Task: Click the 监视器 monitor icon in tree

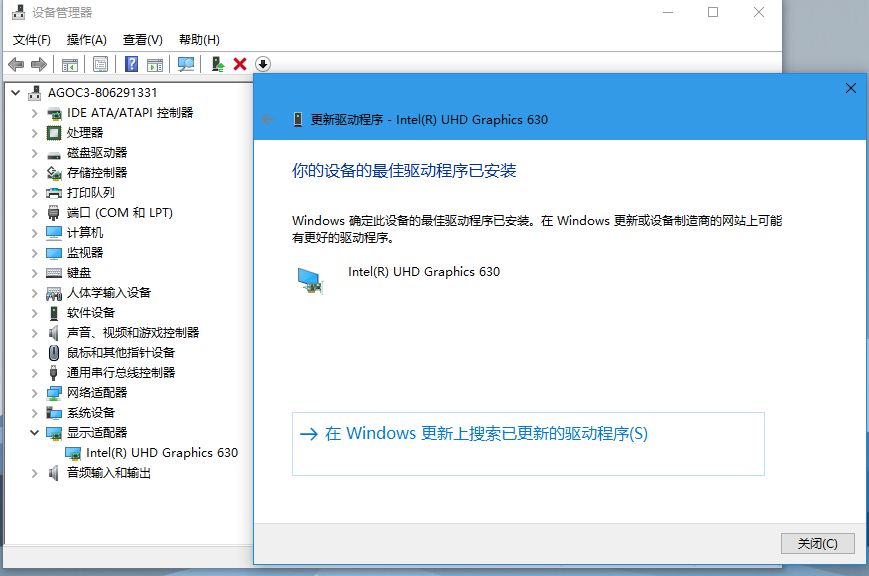Action: click(54, 253)
